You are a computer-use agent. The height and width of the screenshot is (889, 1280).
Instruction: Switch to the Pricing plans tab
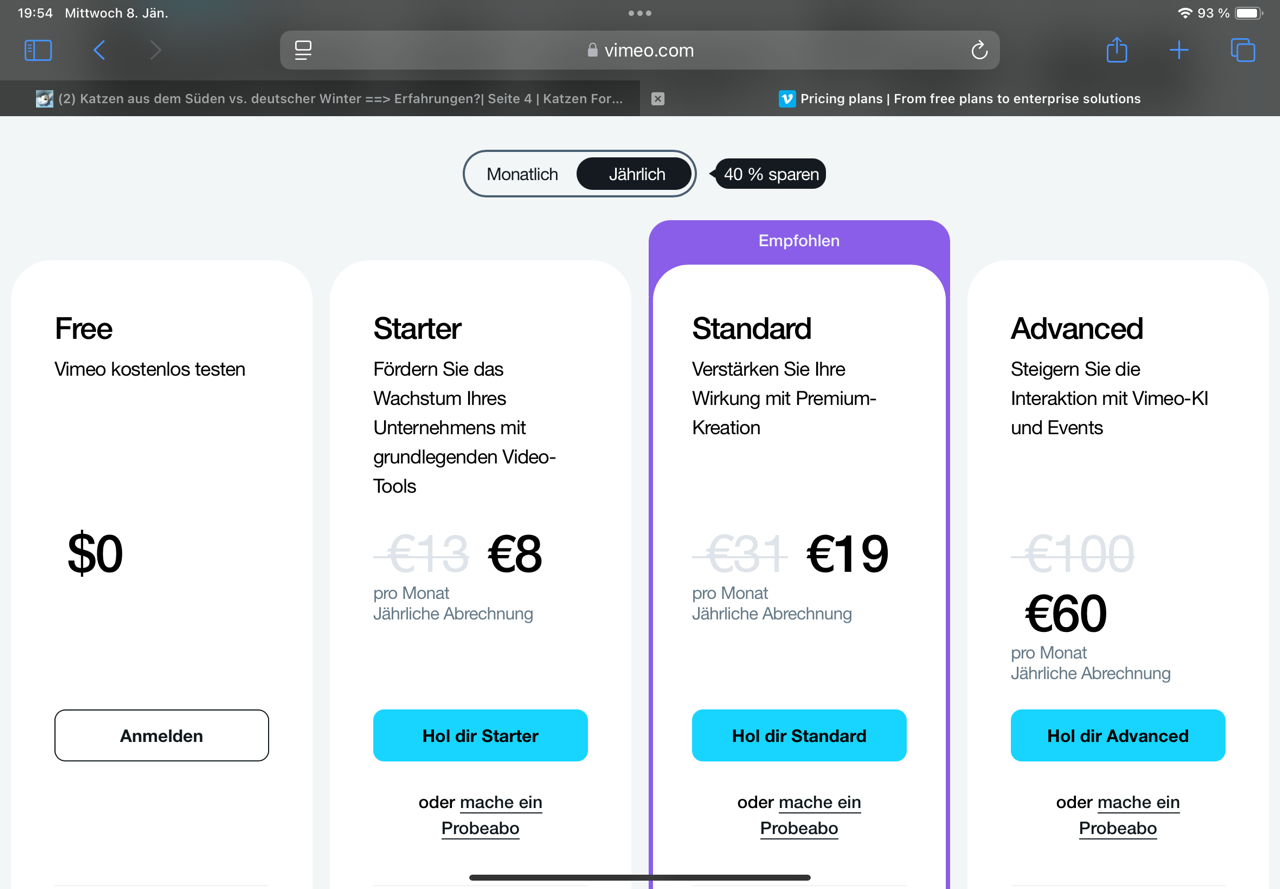[x=959, y=99]
